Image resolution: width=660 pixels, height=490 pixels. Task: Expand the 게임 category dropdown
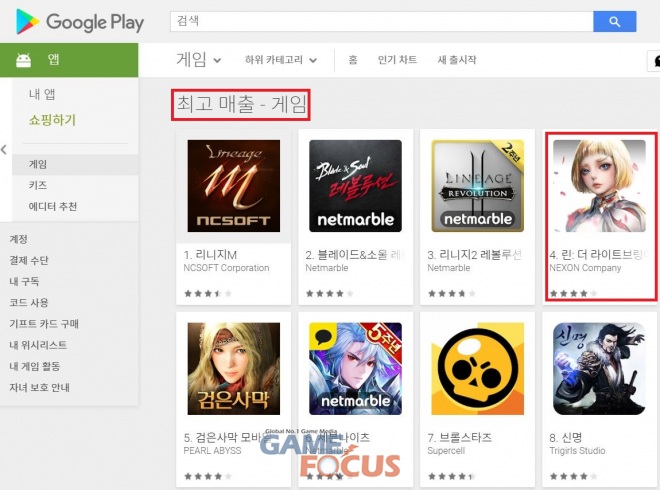(x=198, y=59)
